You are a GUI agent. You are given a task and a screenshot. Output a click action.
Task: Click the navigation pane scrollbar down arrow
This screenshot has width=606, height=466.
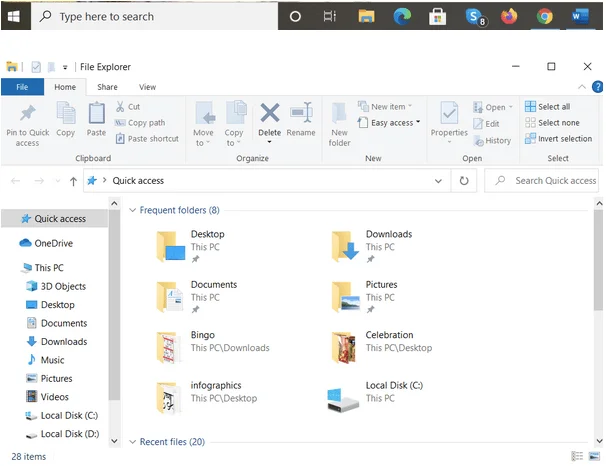(114, 440)
